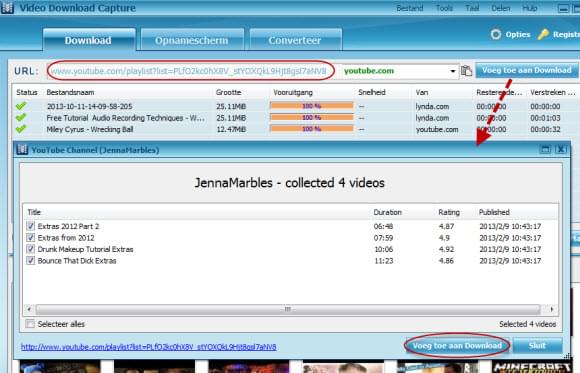Click the Sluit button
The height and width of the screenshot is (373, 580).
537,346
